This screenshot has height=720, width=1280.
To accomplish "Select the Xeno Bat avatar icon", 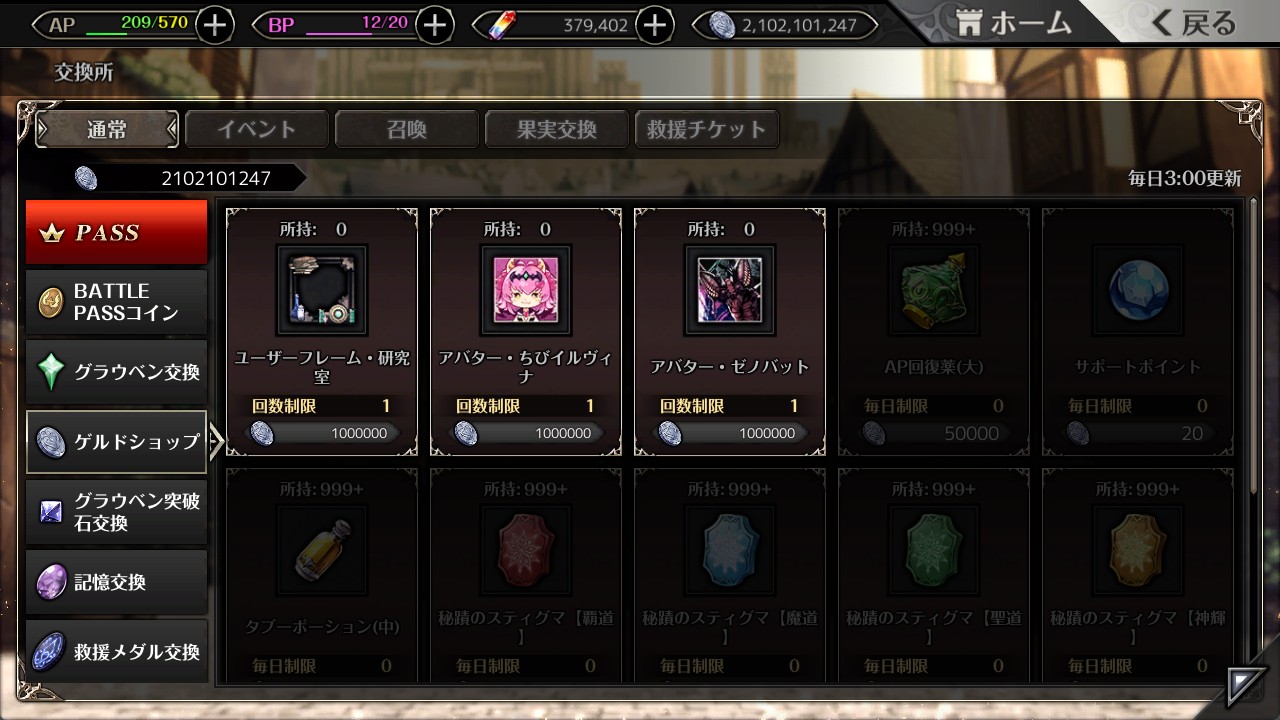I will 730,290.
